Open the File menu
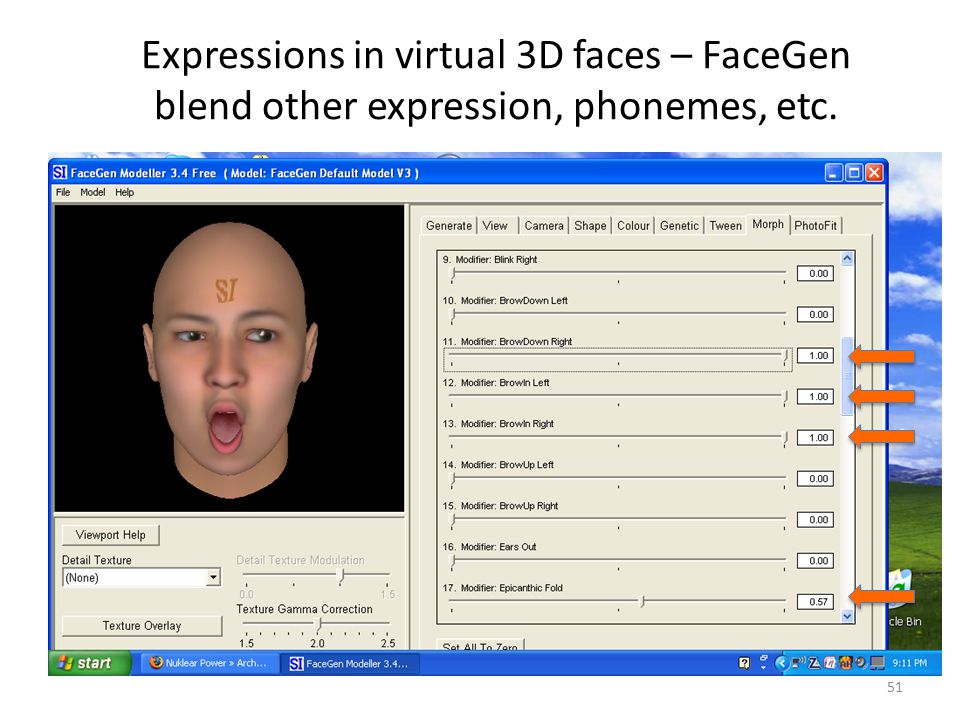The width and height of the screenshot is (960, 720). coord(63,192)
